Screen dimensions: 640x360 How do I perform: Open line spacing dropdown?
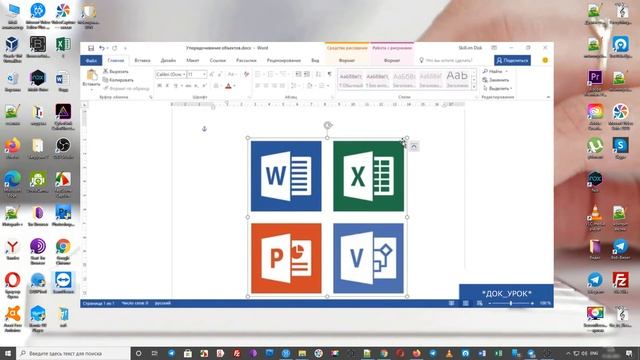pos(295,86)
